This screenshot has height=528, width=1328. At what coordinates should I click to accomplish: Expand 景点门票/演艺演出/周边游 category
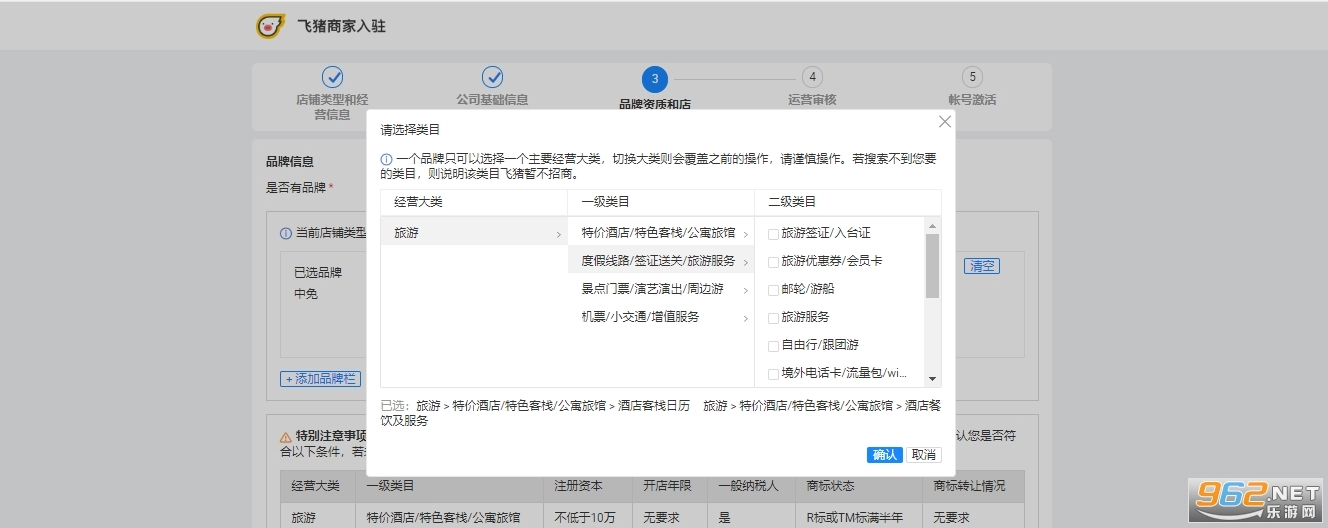pos(660,289)
